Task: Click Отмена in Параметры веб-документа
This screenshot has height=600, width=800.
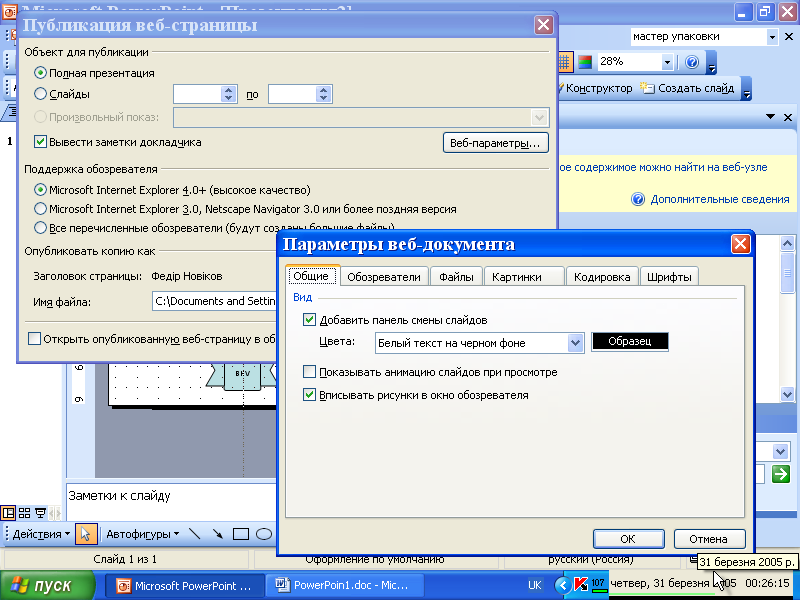Action: pyautogui.click(x=709, y=539)
